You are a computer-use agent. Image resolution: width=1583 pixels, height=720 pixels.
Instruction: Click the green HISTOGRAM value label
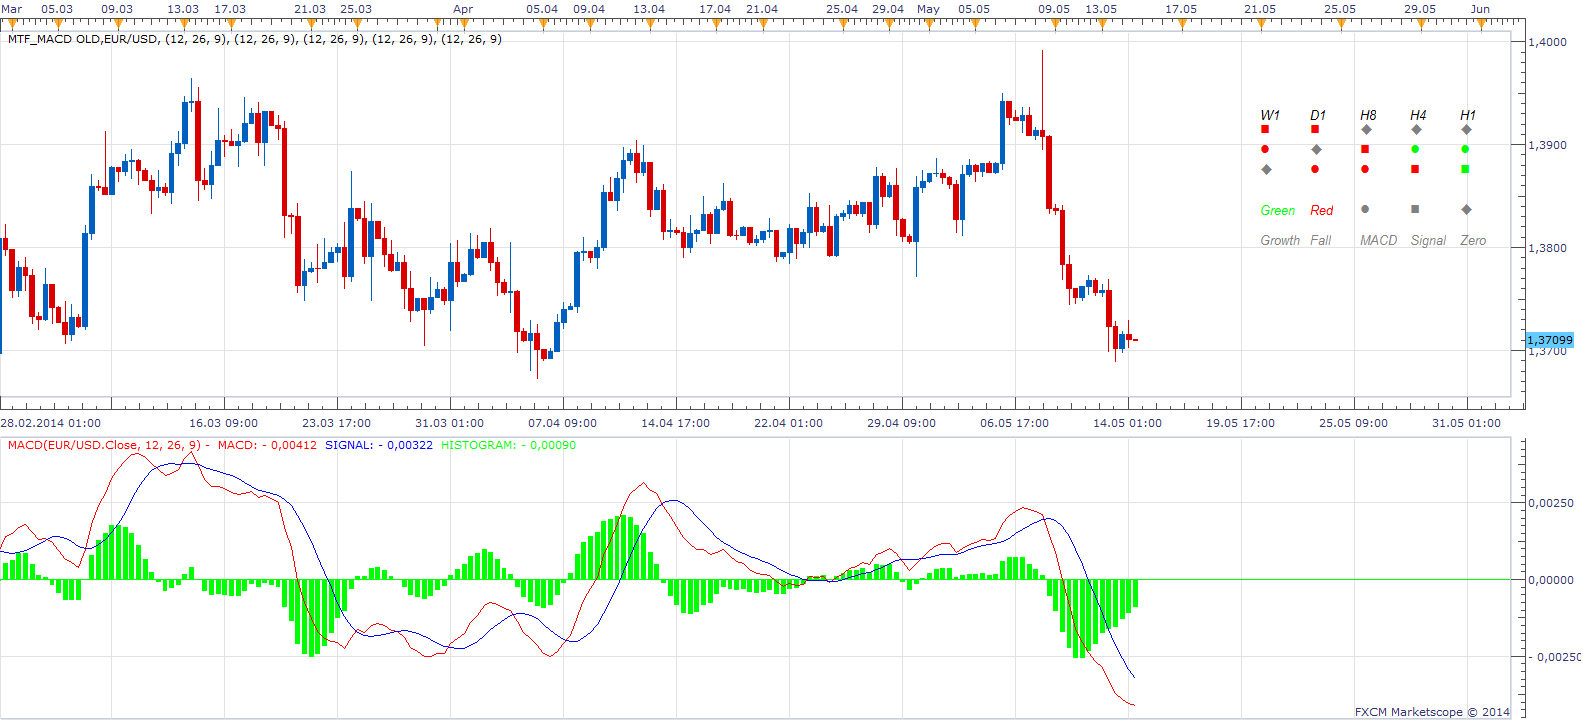tap(508, 445)
